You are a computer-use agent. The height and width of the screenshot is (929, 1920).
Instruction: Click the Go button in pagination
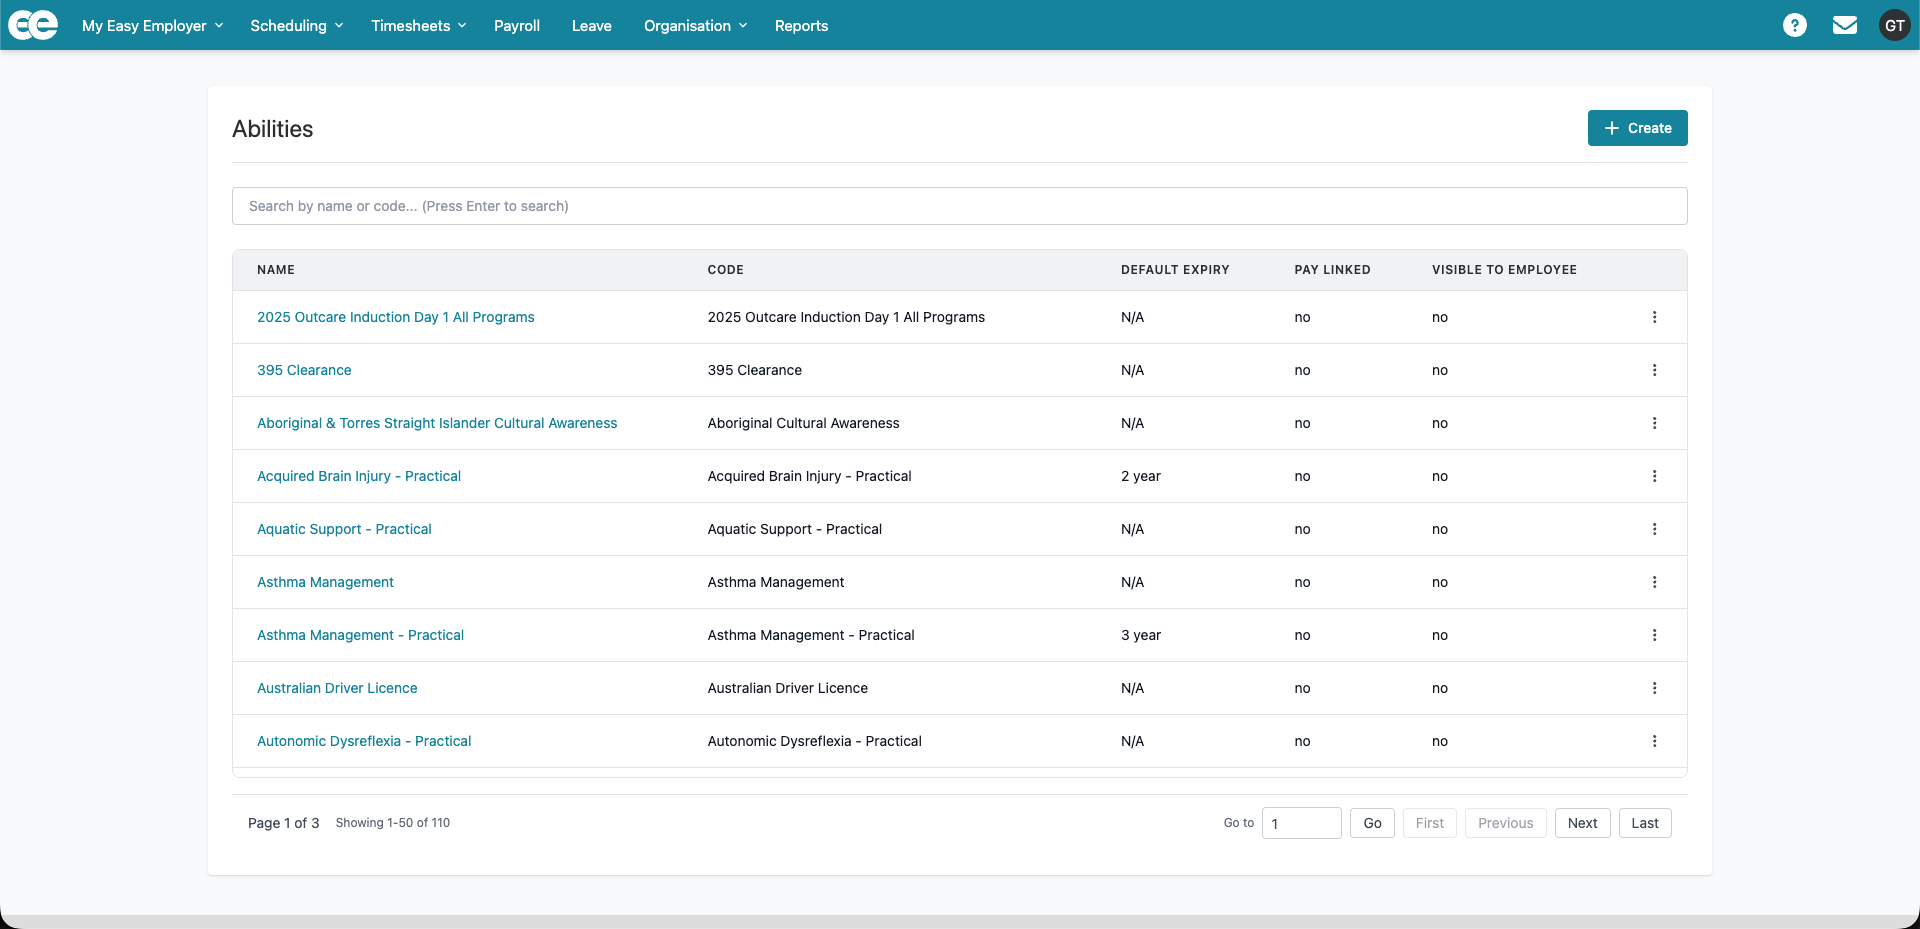[1372, 823]
